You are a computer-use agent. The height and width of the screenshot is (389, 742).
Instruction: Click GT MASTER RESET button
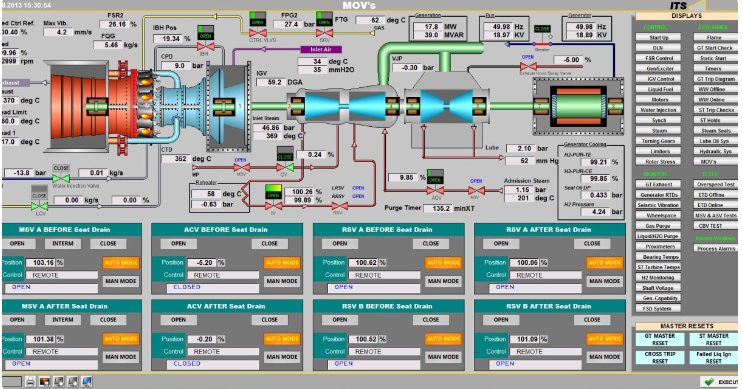tap(660, 339)
